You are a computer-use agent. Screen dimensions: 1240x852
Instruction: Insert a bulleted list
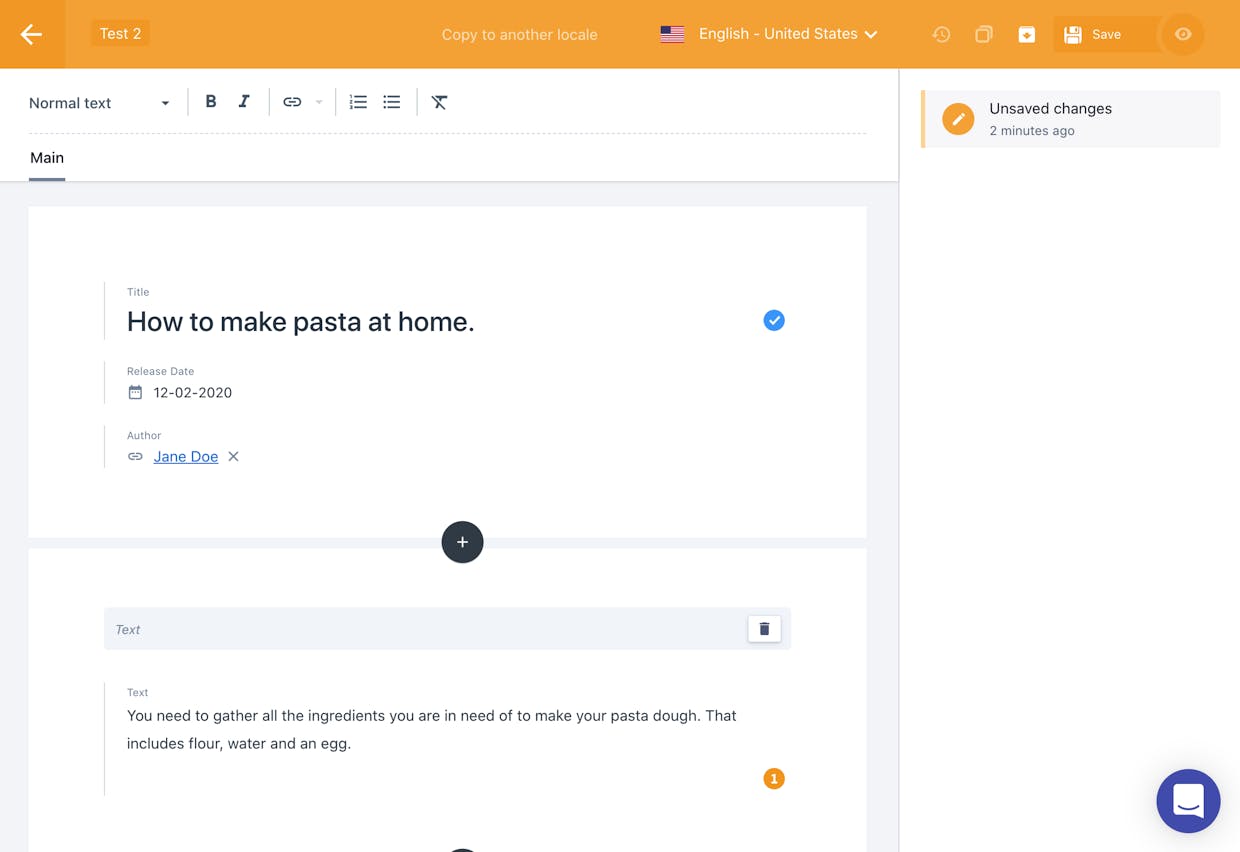[x=392, y=102]
